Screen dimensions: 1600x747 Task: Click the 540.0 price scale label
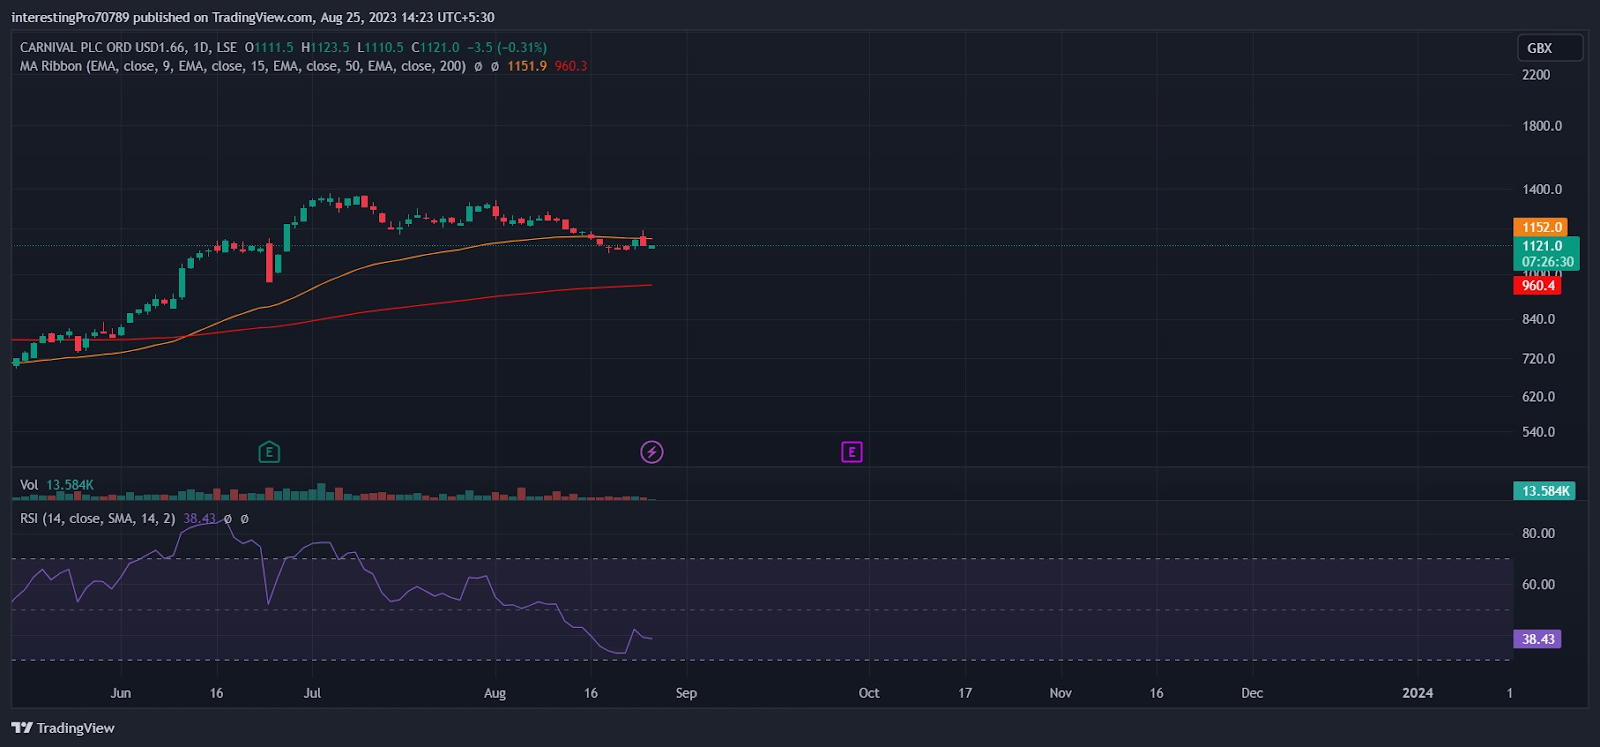(x=1538, y=432)
